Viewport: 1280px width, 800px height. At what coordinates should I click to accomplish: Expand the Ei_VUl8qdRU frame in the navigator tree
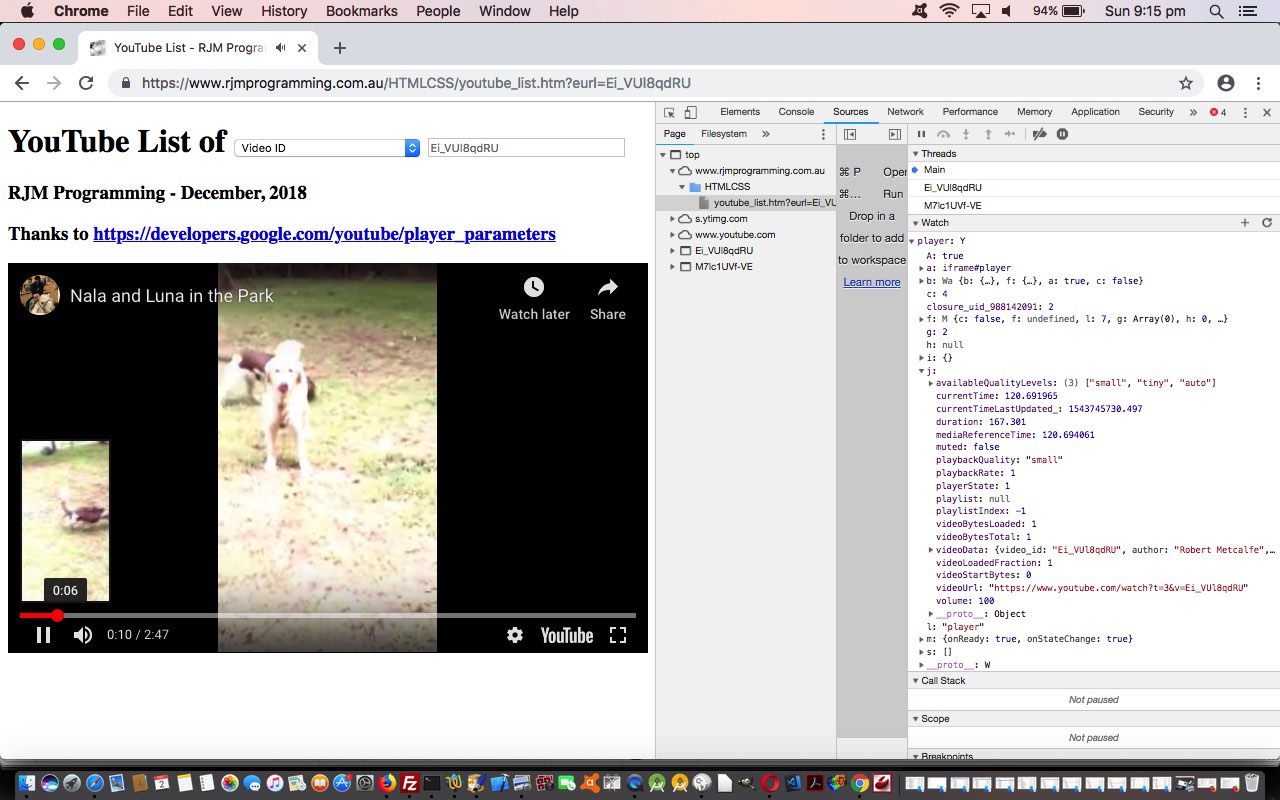(672, 251)
